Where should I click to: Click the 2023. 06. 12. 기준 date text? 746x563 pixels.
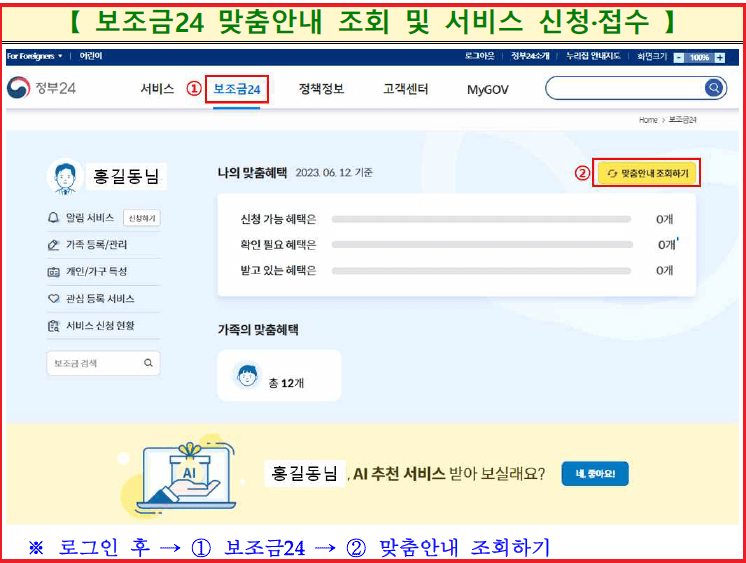coord(334,173)
